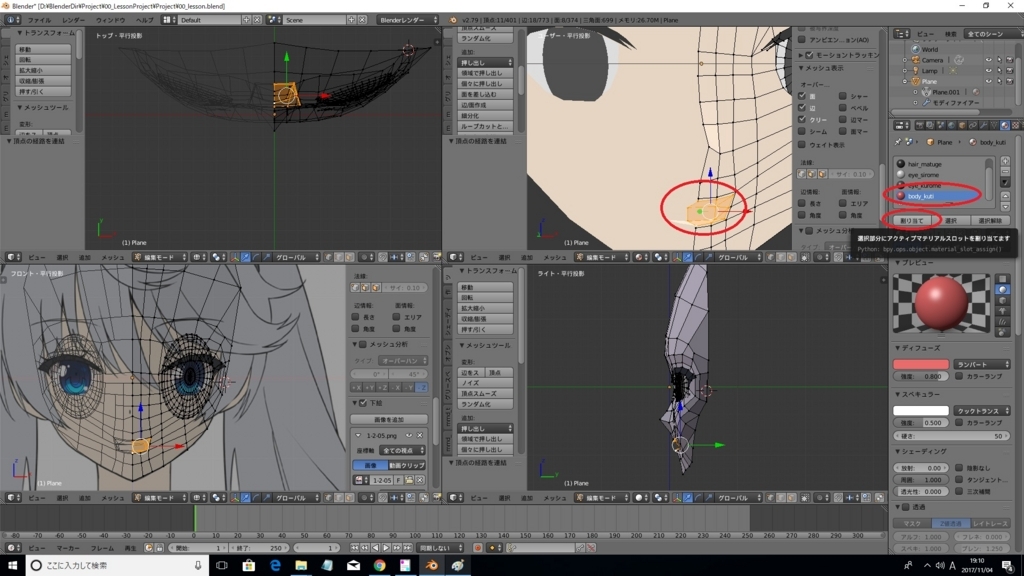Open 編集モード dropdown in Front view header
The image size is (1024, 576).
[x=160, y=498]
